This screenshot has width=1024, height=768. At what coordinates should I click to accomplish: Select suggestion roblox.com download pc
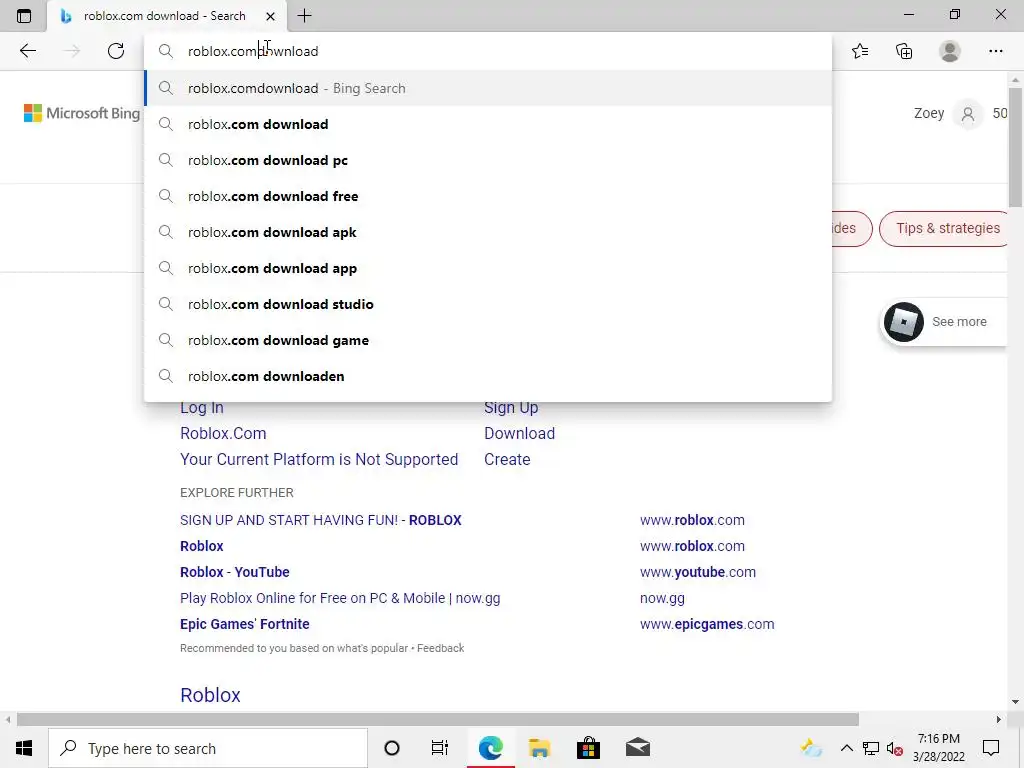[x=488, y=160]
